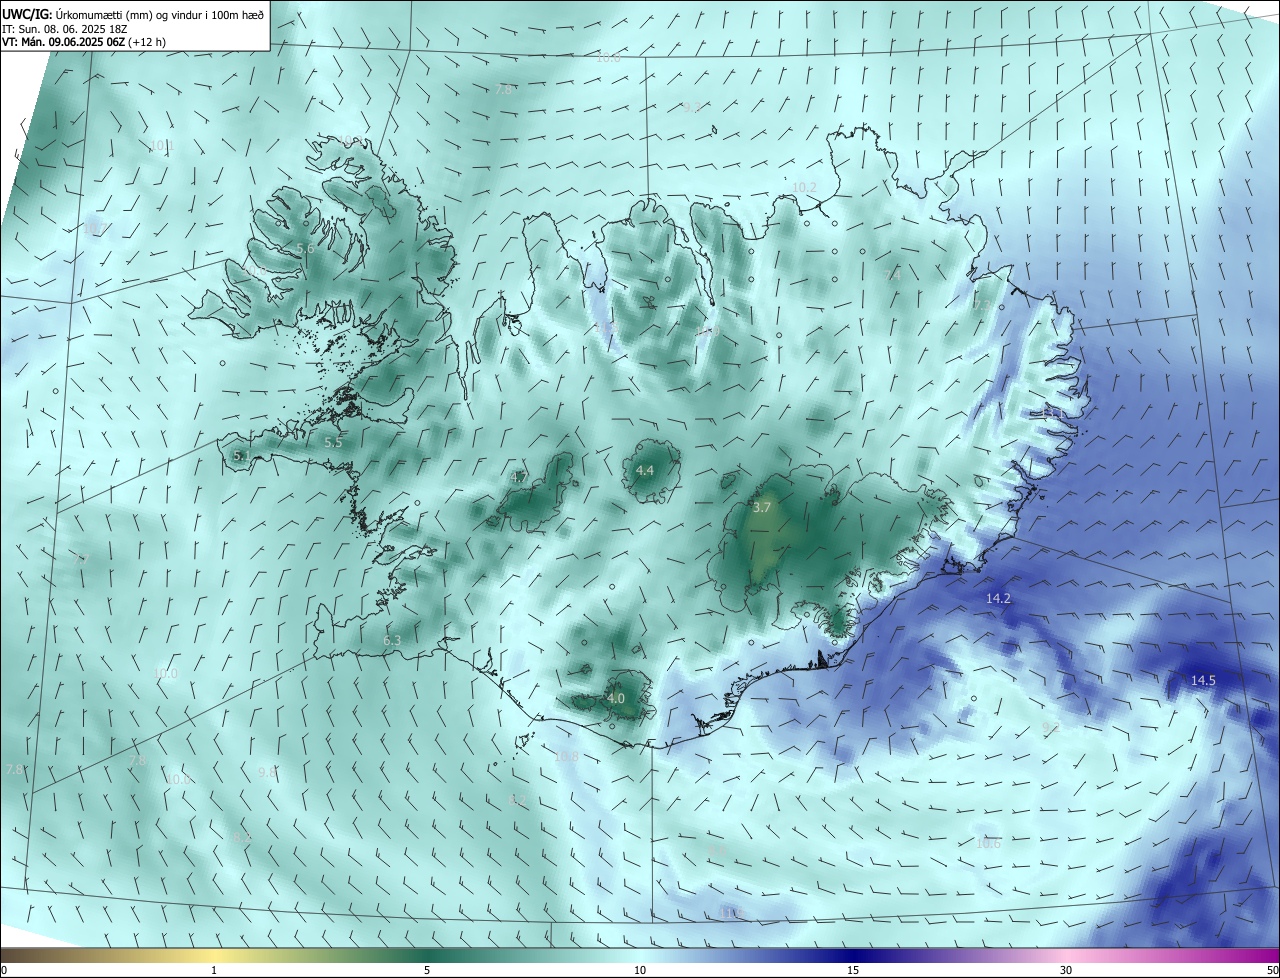Click the color scale label 50
Screen dimensions: 1280x978
click(x=1272, y=970)
